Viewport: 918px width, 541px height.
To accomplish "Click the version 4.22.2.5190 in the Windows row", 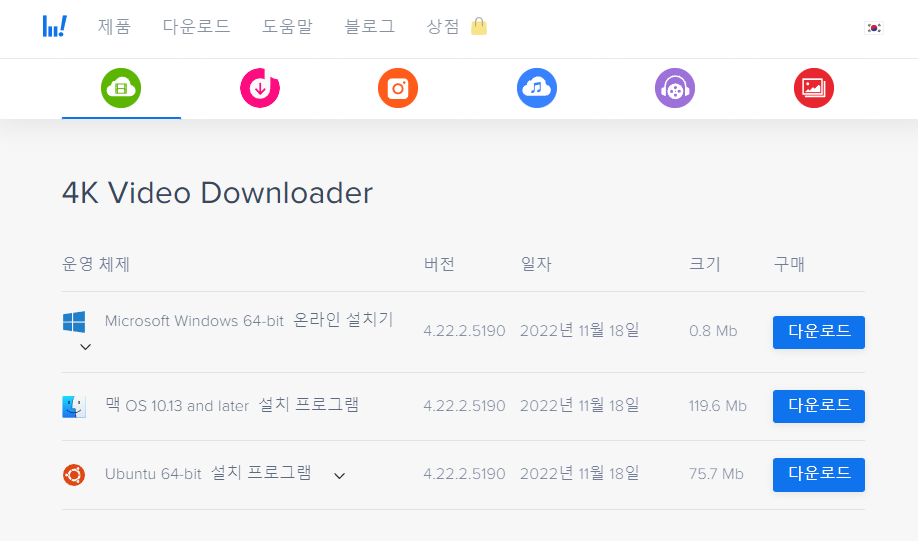I will pyautogui.click(x=464, y=331).
